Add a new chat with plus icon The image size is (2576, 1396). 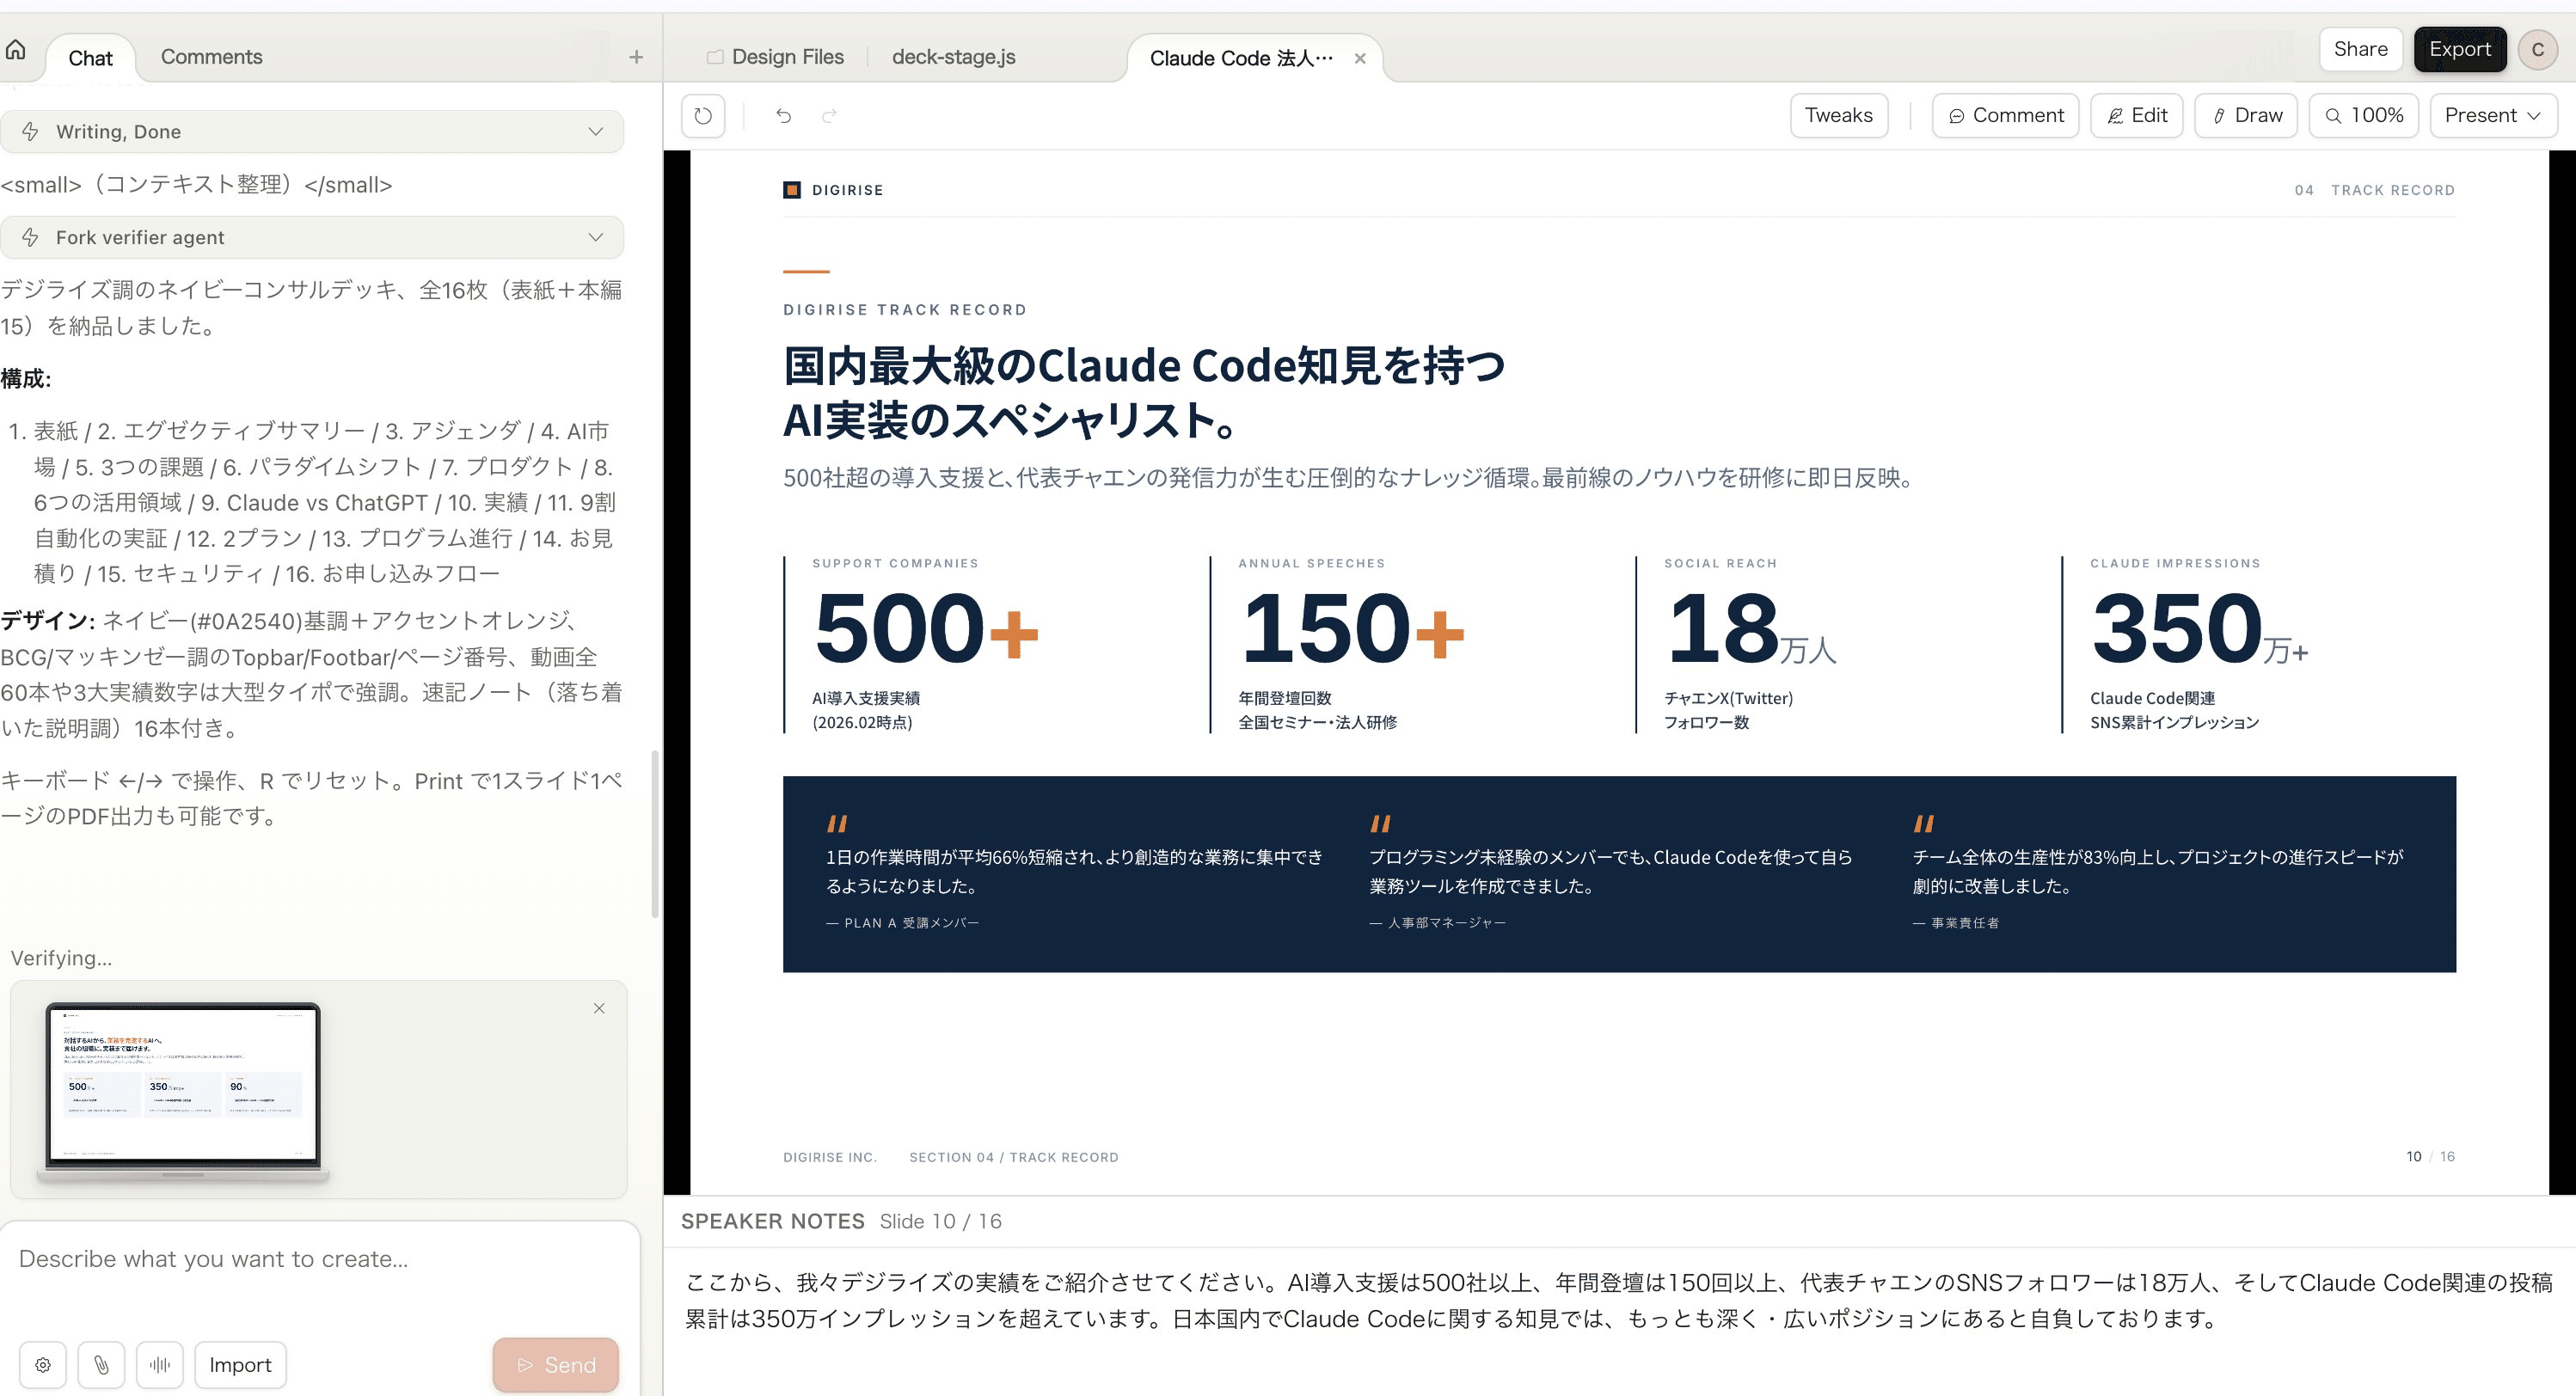point(636,57)
